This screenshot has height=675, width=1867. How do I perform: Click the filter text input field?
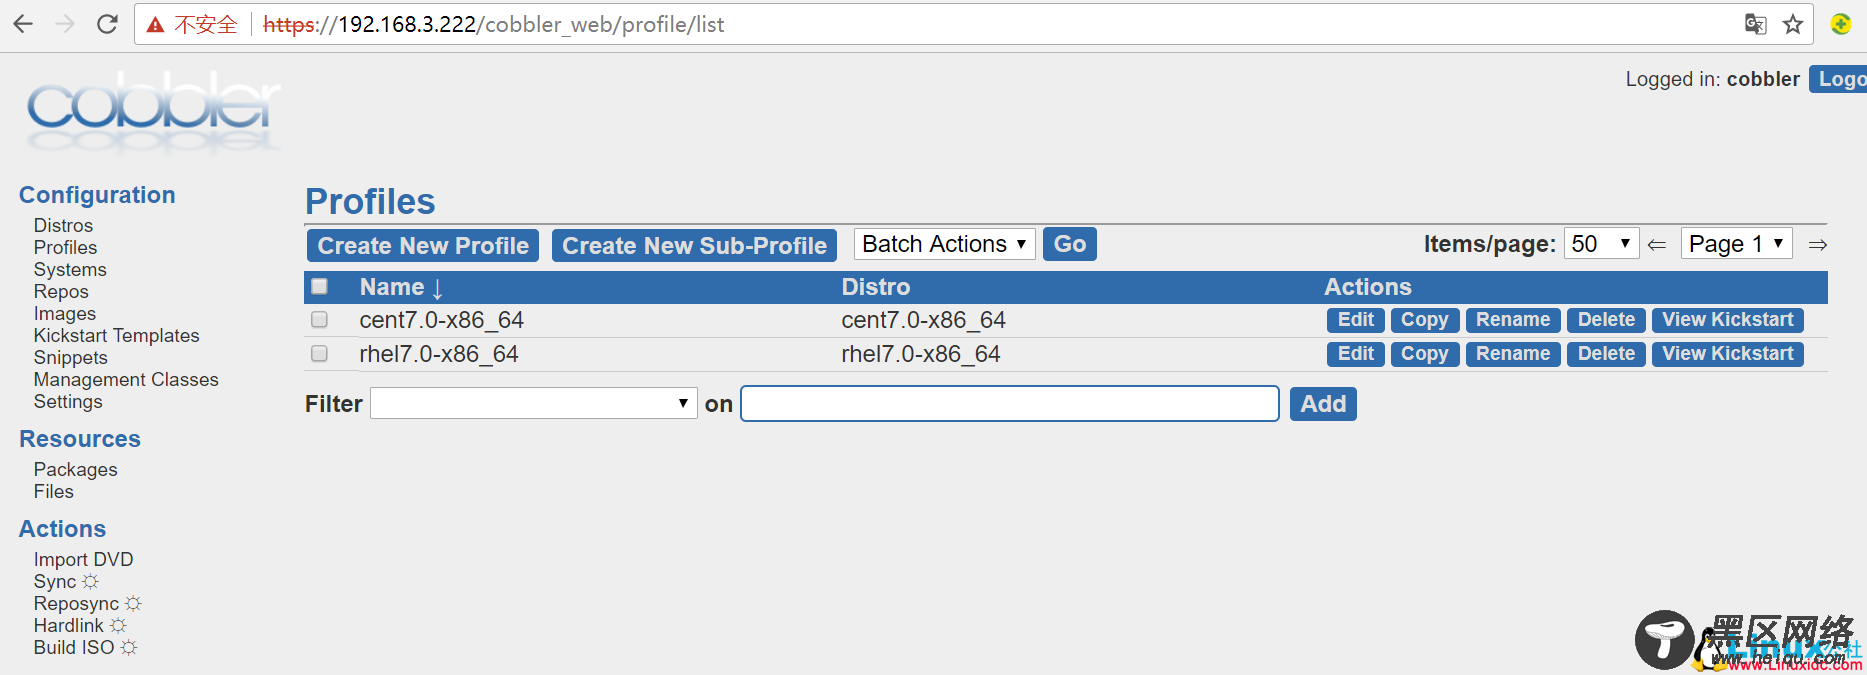click(1010, 403)
